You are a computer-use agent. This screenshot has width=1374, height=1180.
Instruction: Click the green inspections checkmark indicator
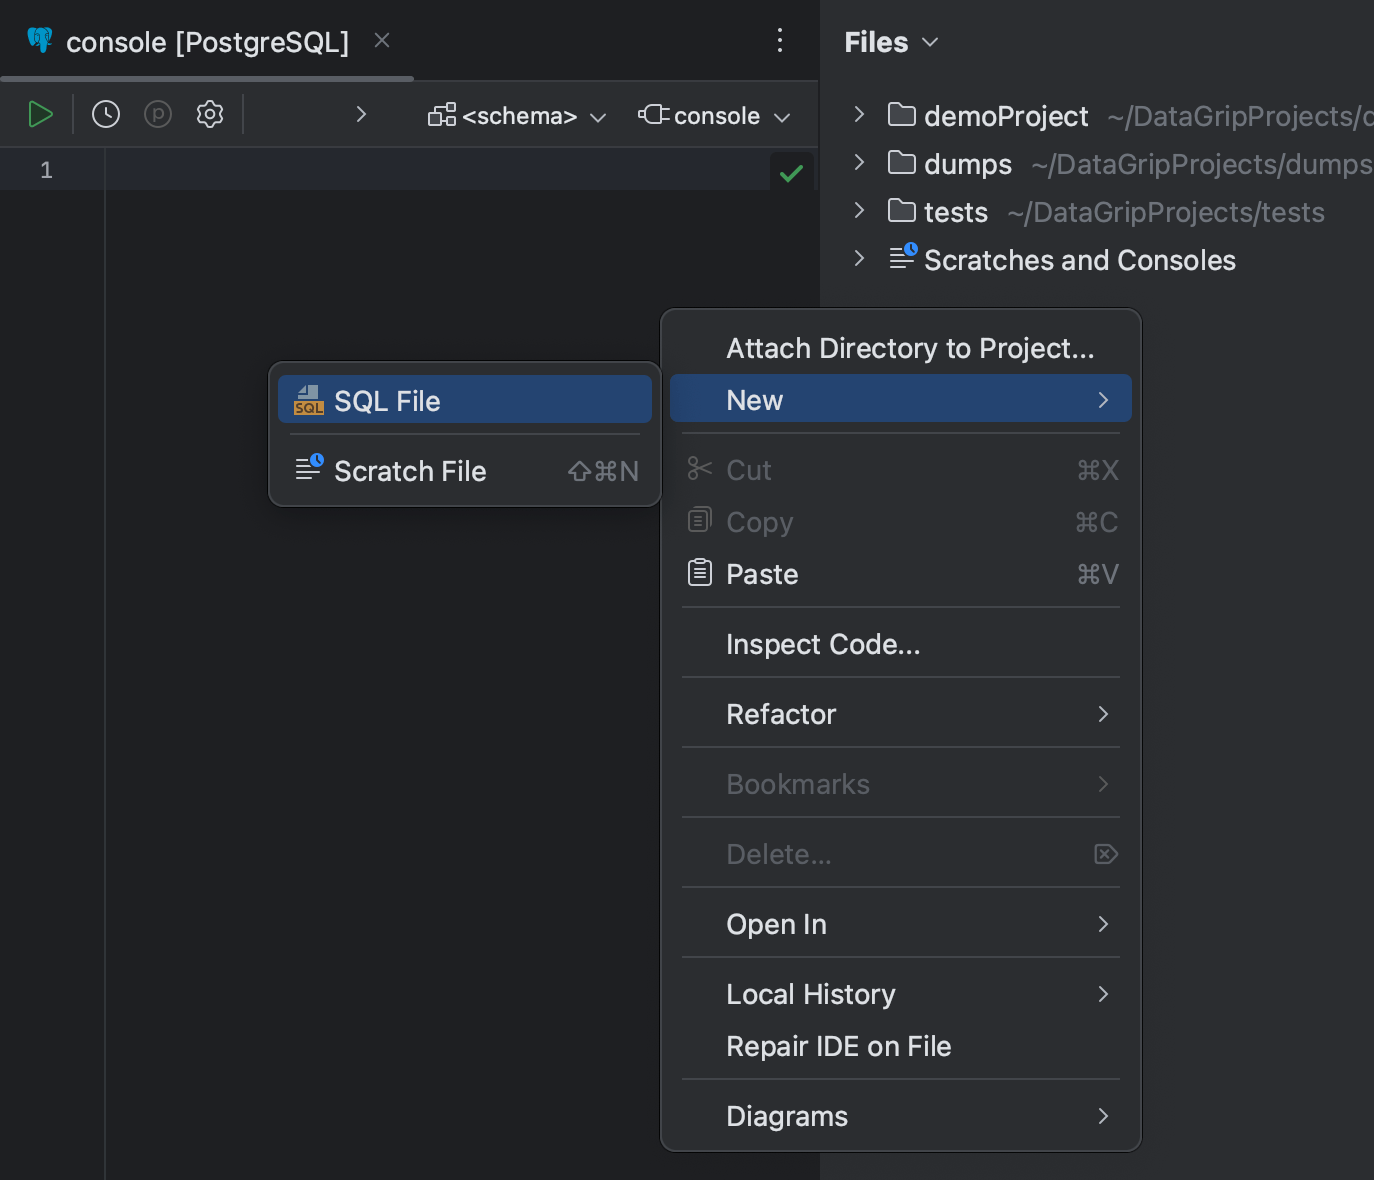[791, 172]
